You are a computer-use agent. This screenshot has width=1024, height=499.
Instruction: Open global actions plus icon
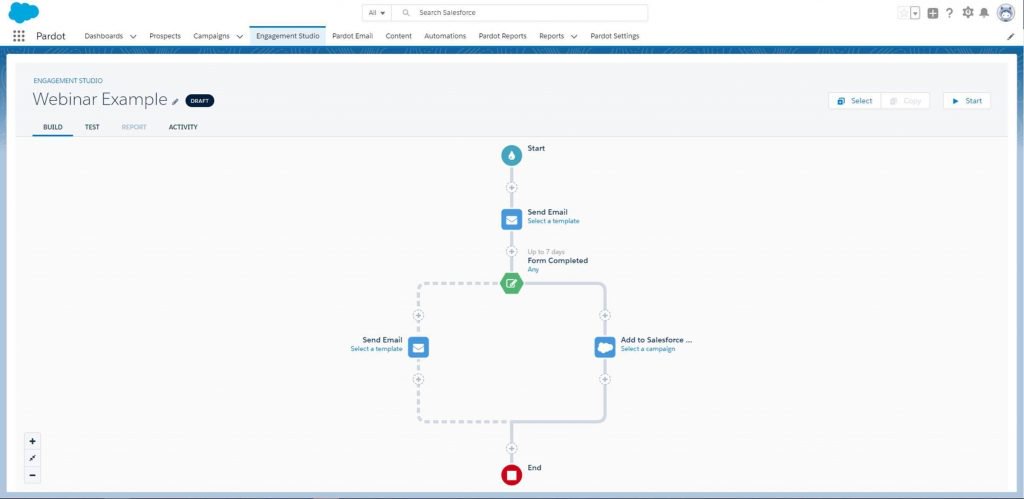coord(933,13)
